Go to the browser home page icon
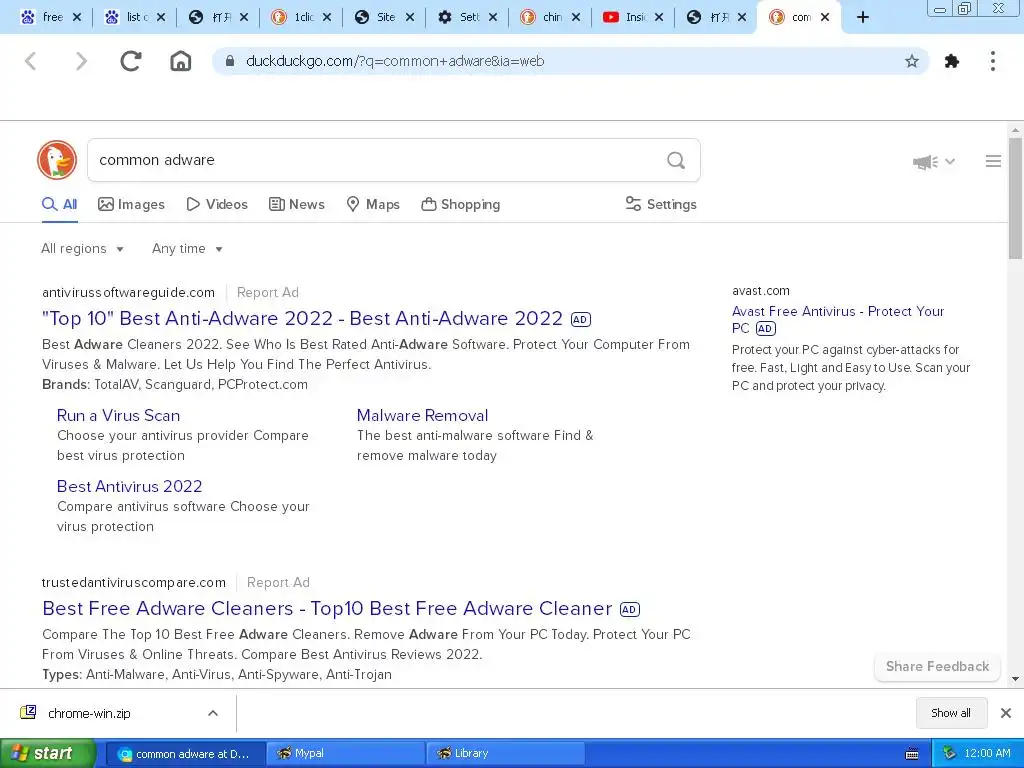 [x=181, y=61]
